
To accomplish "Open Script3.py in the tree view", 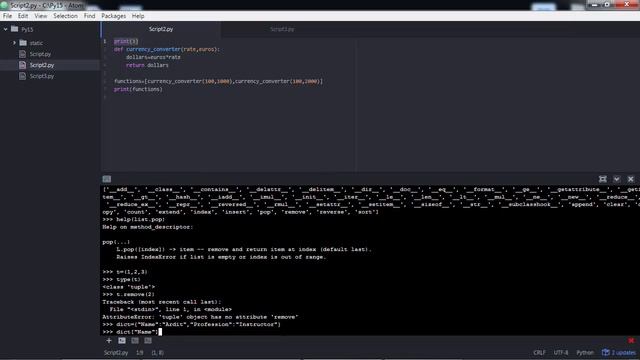I will tap(42, 76).
